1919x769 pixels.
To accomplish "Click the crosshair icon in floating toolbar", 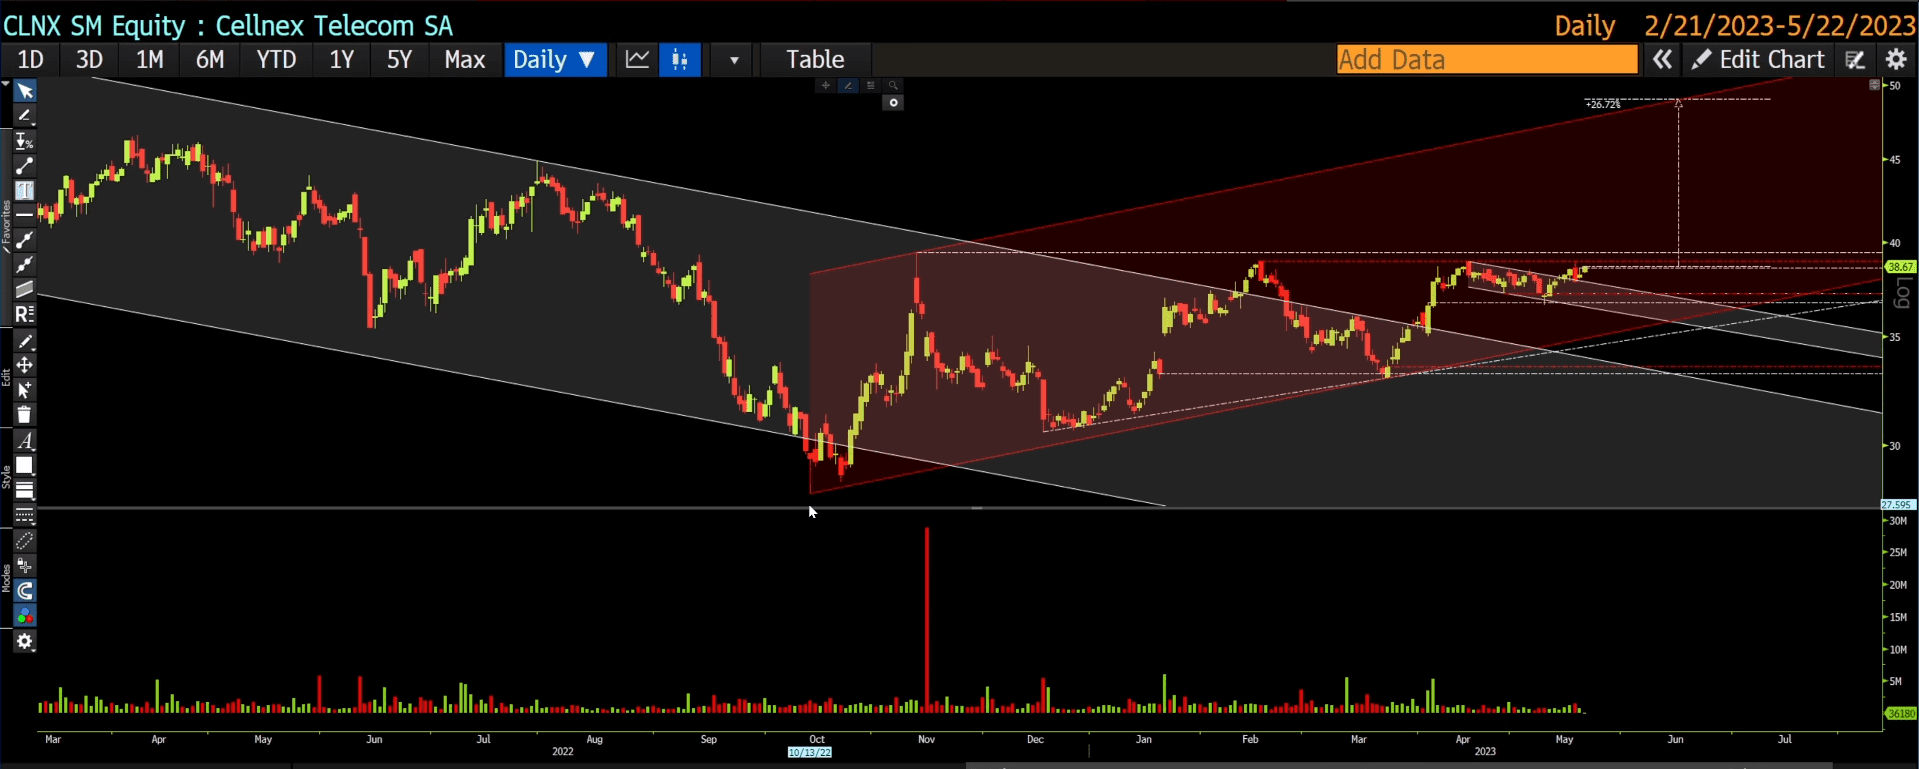I will [825, 86].
